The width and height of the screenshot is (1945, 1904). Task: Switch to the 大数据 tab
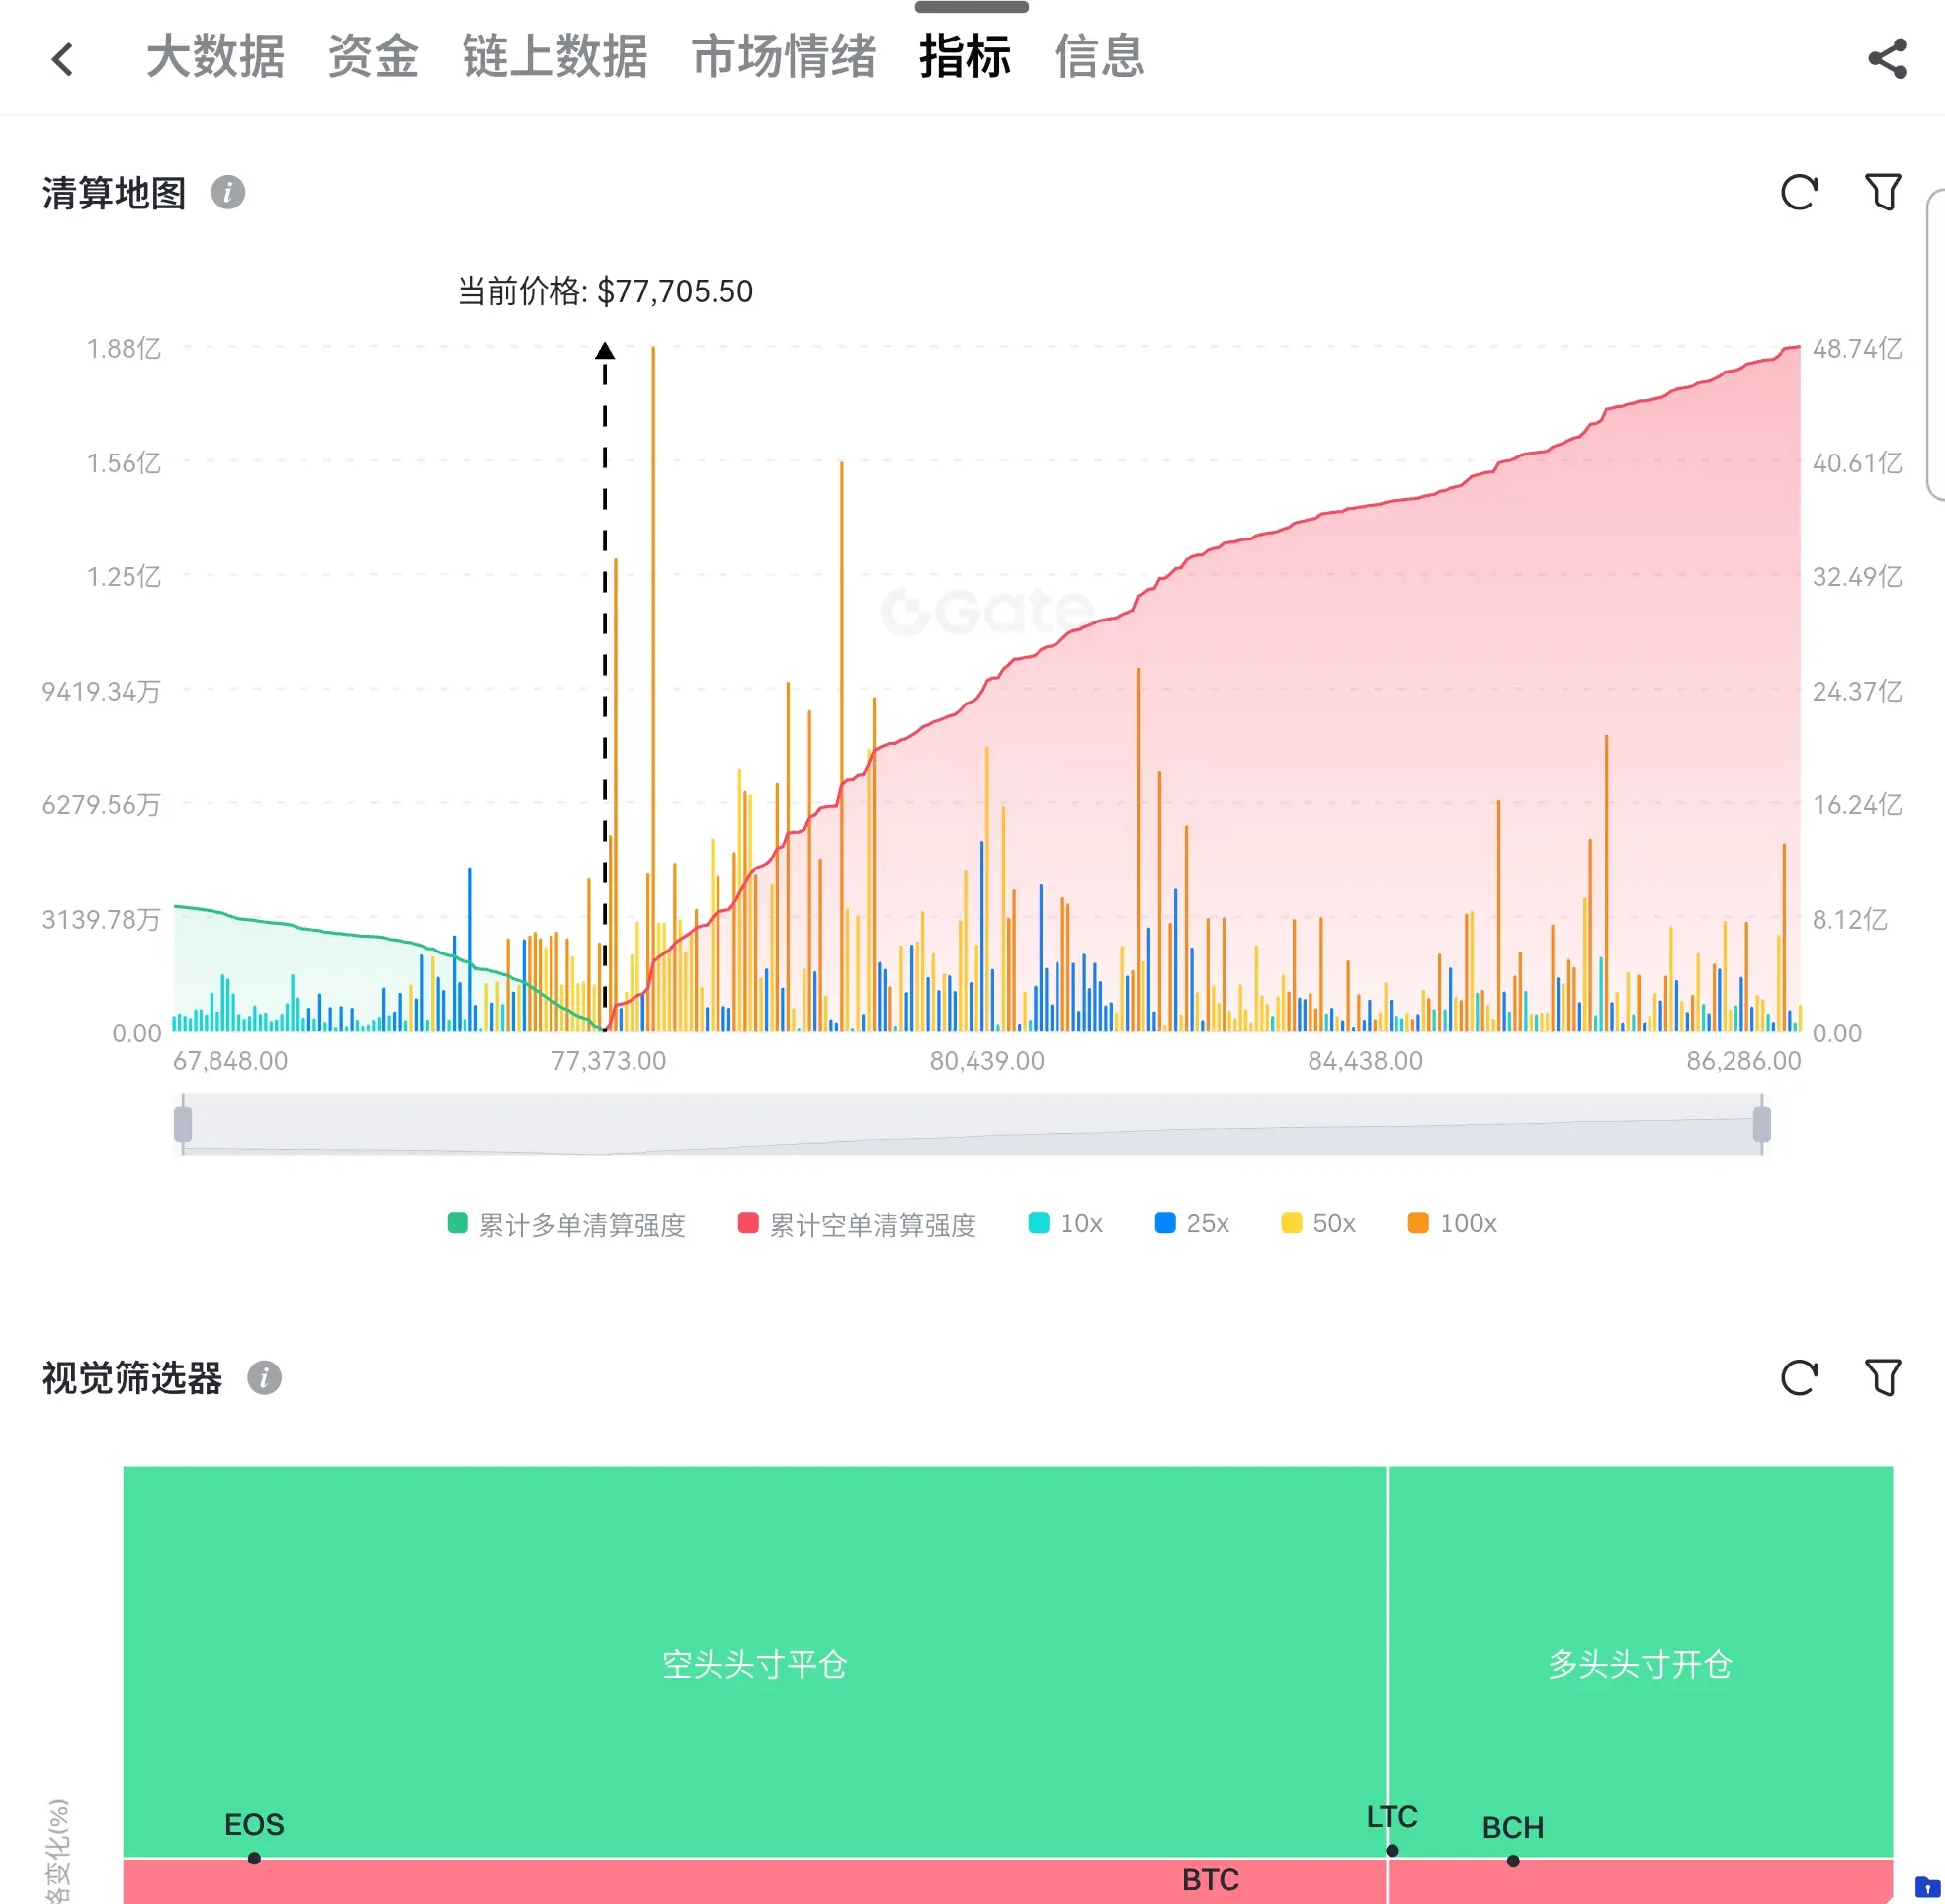pyautogui.click(x=215, y=56)
